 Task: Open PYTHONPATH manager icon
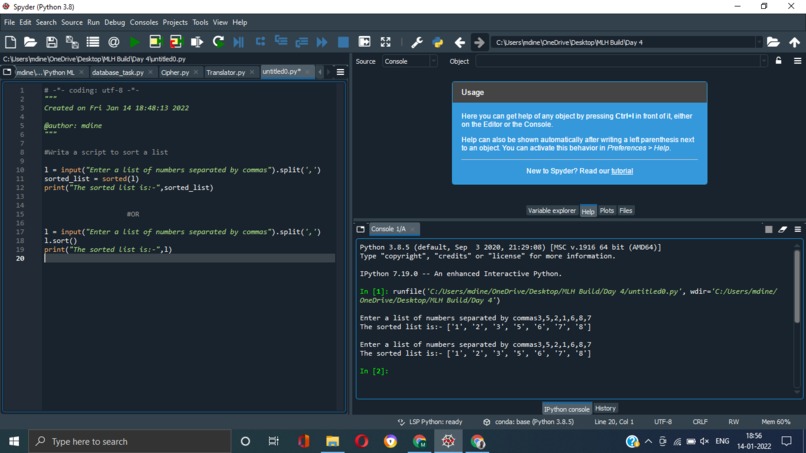438,42
